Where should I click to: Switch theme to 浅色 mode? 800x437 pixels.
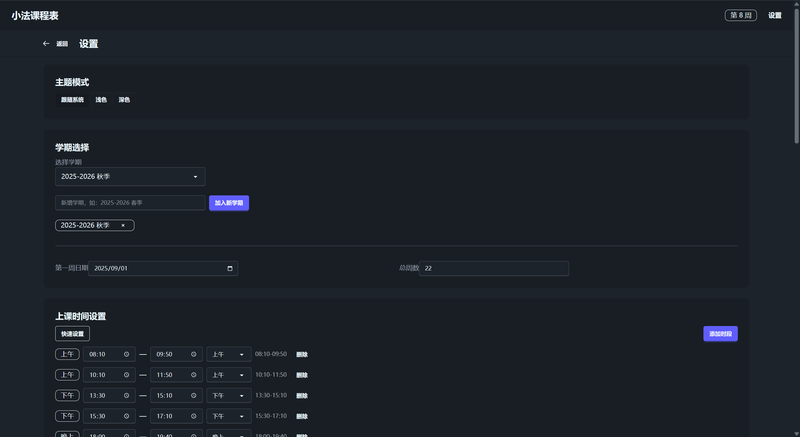(101, 100)
